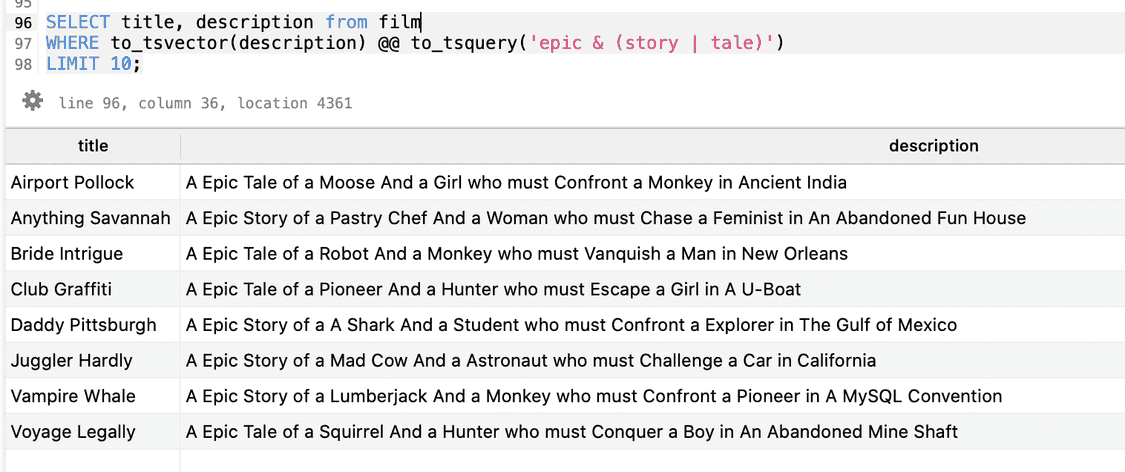The image size is (1125, 472).
Task: Click the gear settings icon
Action: tap(33, 101)
